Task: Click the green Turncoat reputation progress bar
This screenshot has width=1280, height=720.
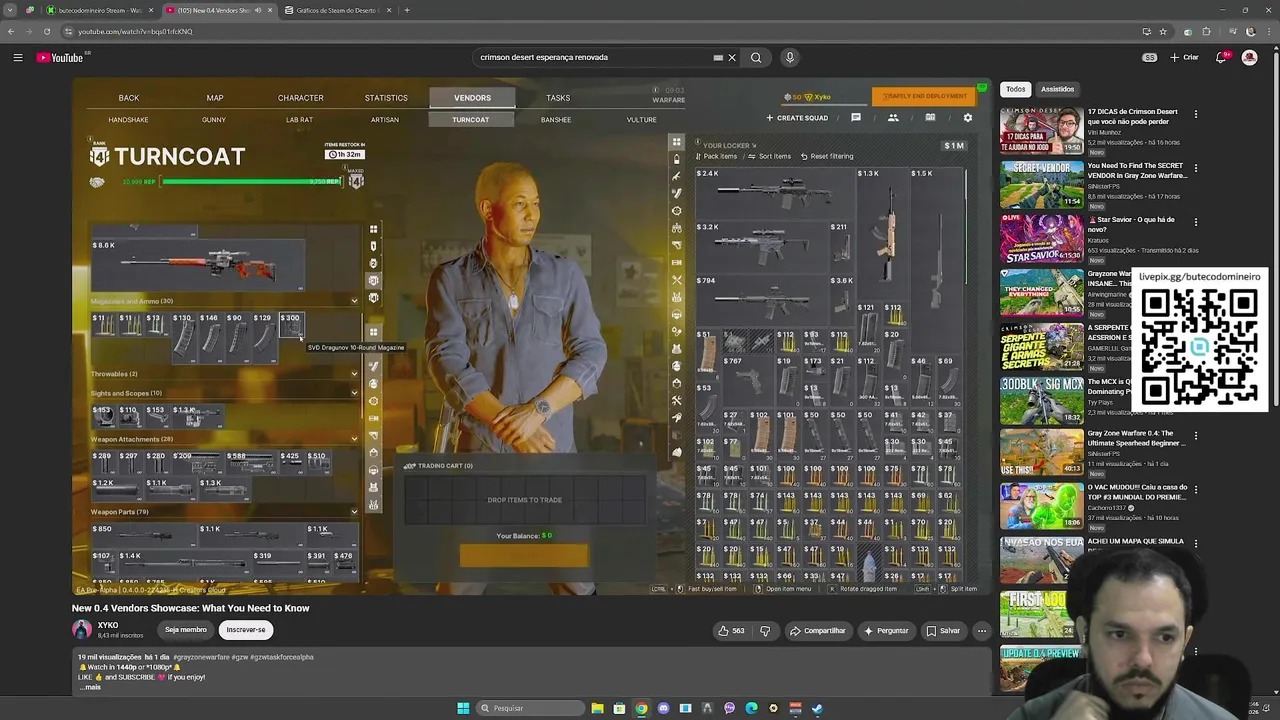Action: [x=252, y=182]
